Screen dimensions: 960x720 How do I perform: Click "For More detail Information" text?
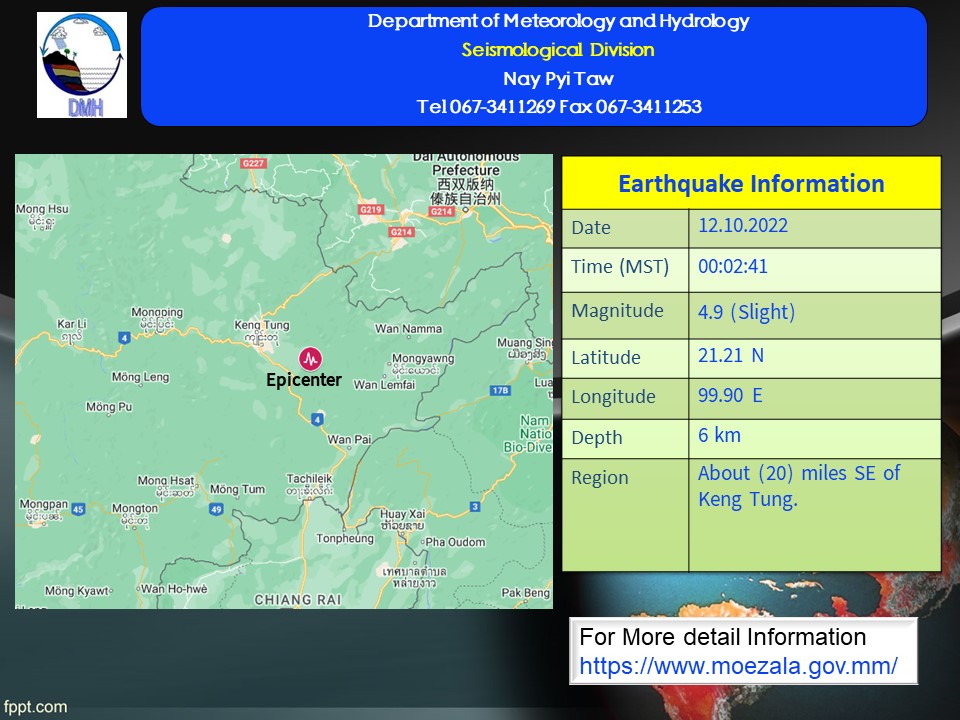(722, 637)
